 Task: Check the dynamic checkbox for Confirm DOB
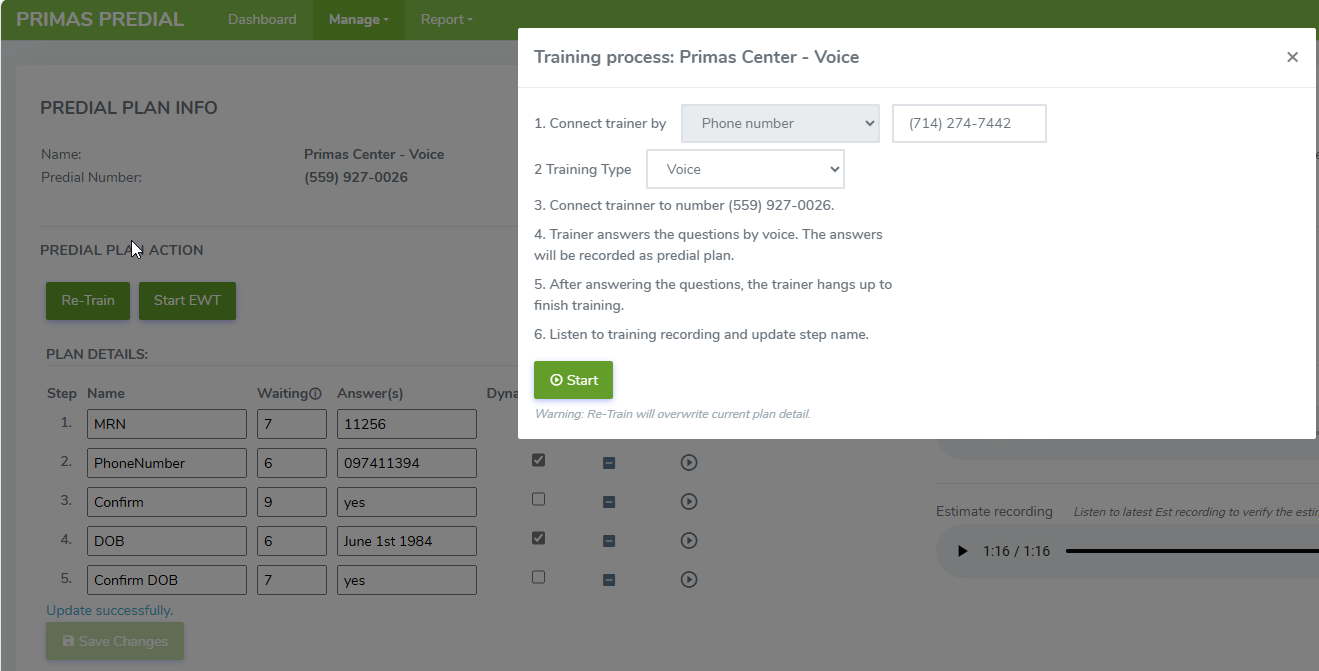tap(539, 577)
